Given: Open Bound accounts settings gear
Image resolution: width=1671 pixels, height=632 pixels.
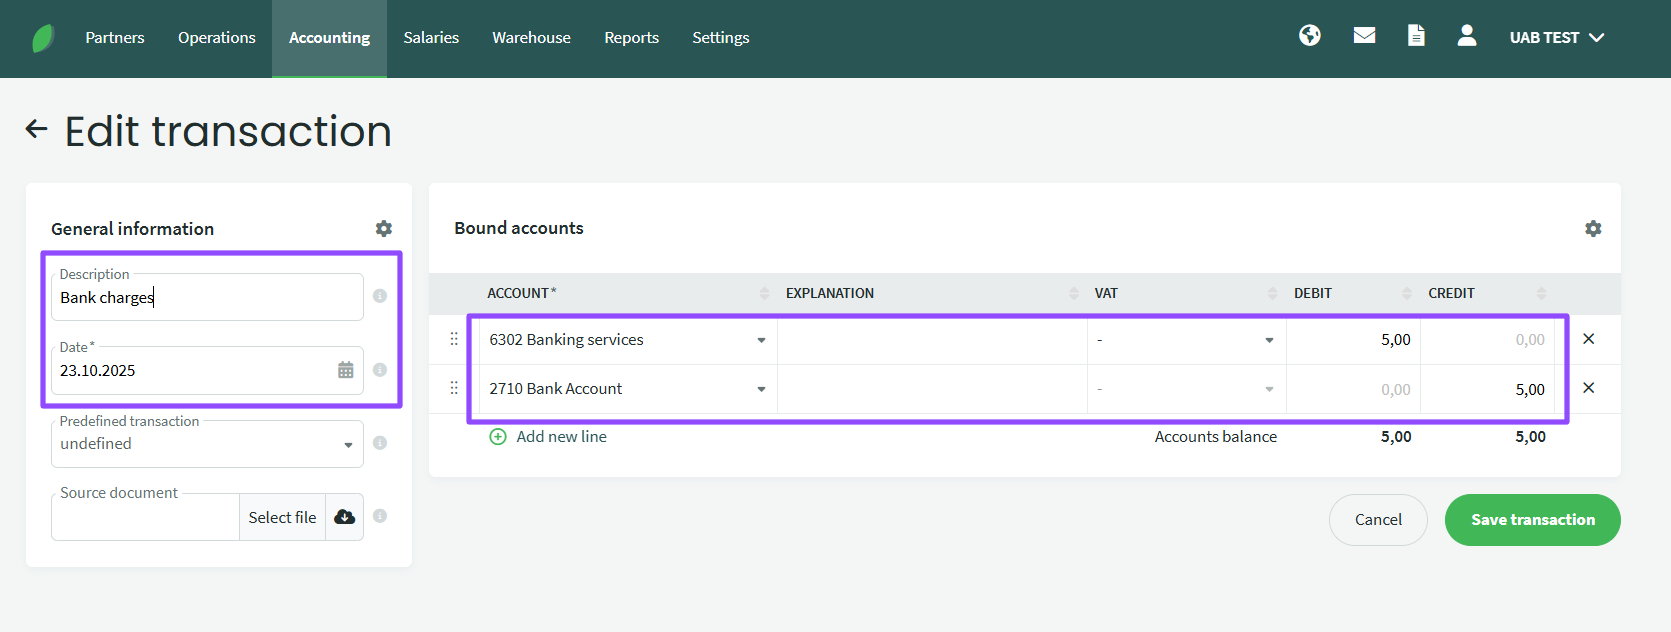Looking at the screenshot, I should tap(1593, 229).
